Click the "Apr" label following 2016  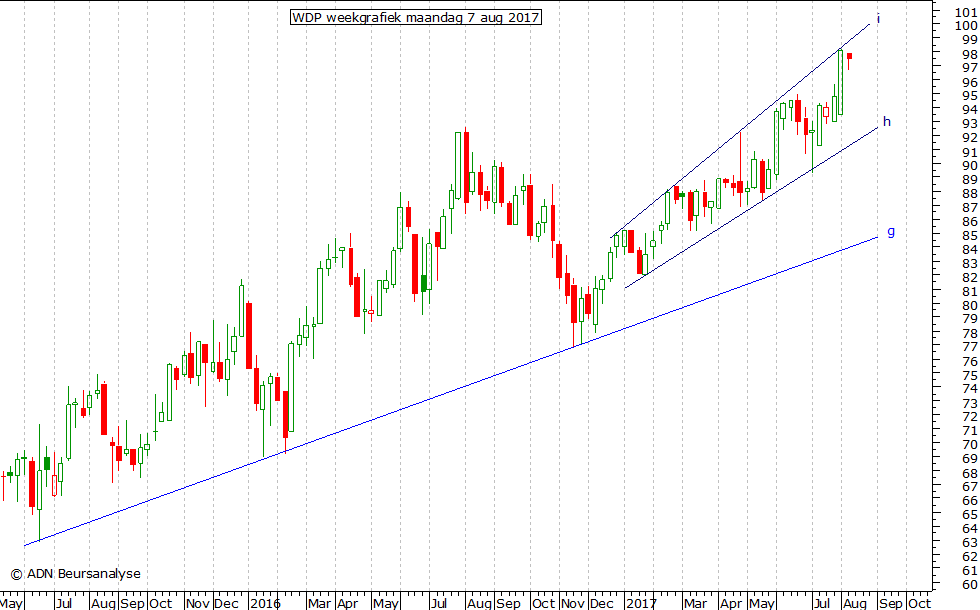coord(348,603)
